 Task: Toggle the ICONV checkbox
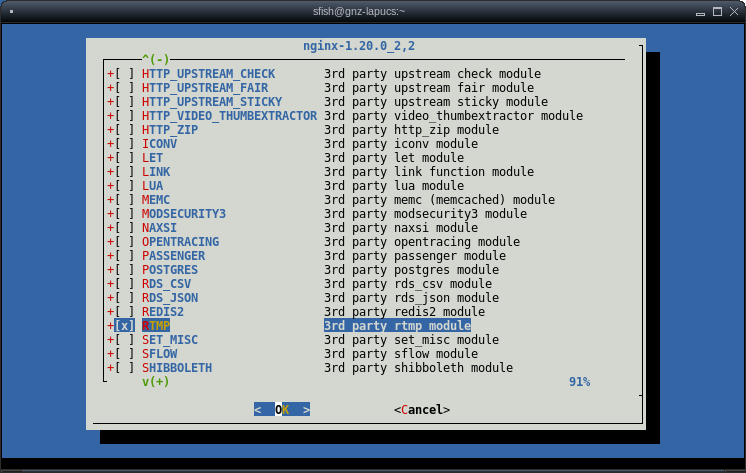coord(124,144)
